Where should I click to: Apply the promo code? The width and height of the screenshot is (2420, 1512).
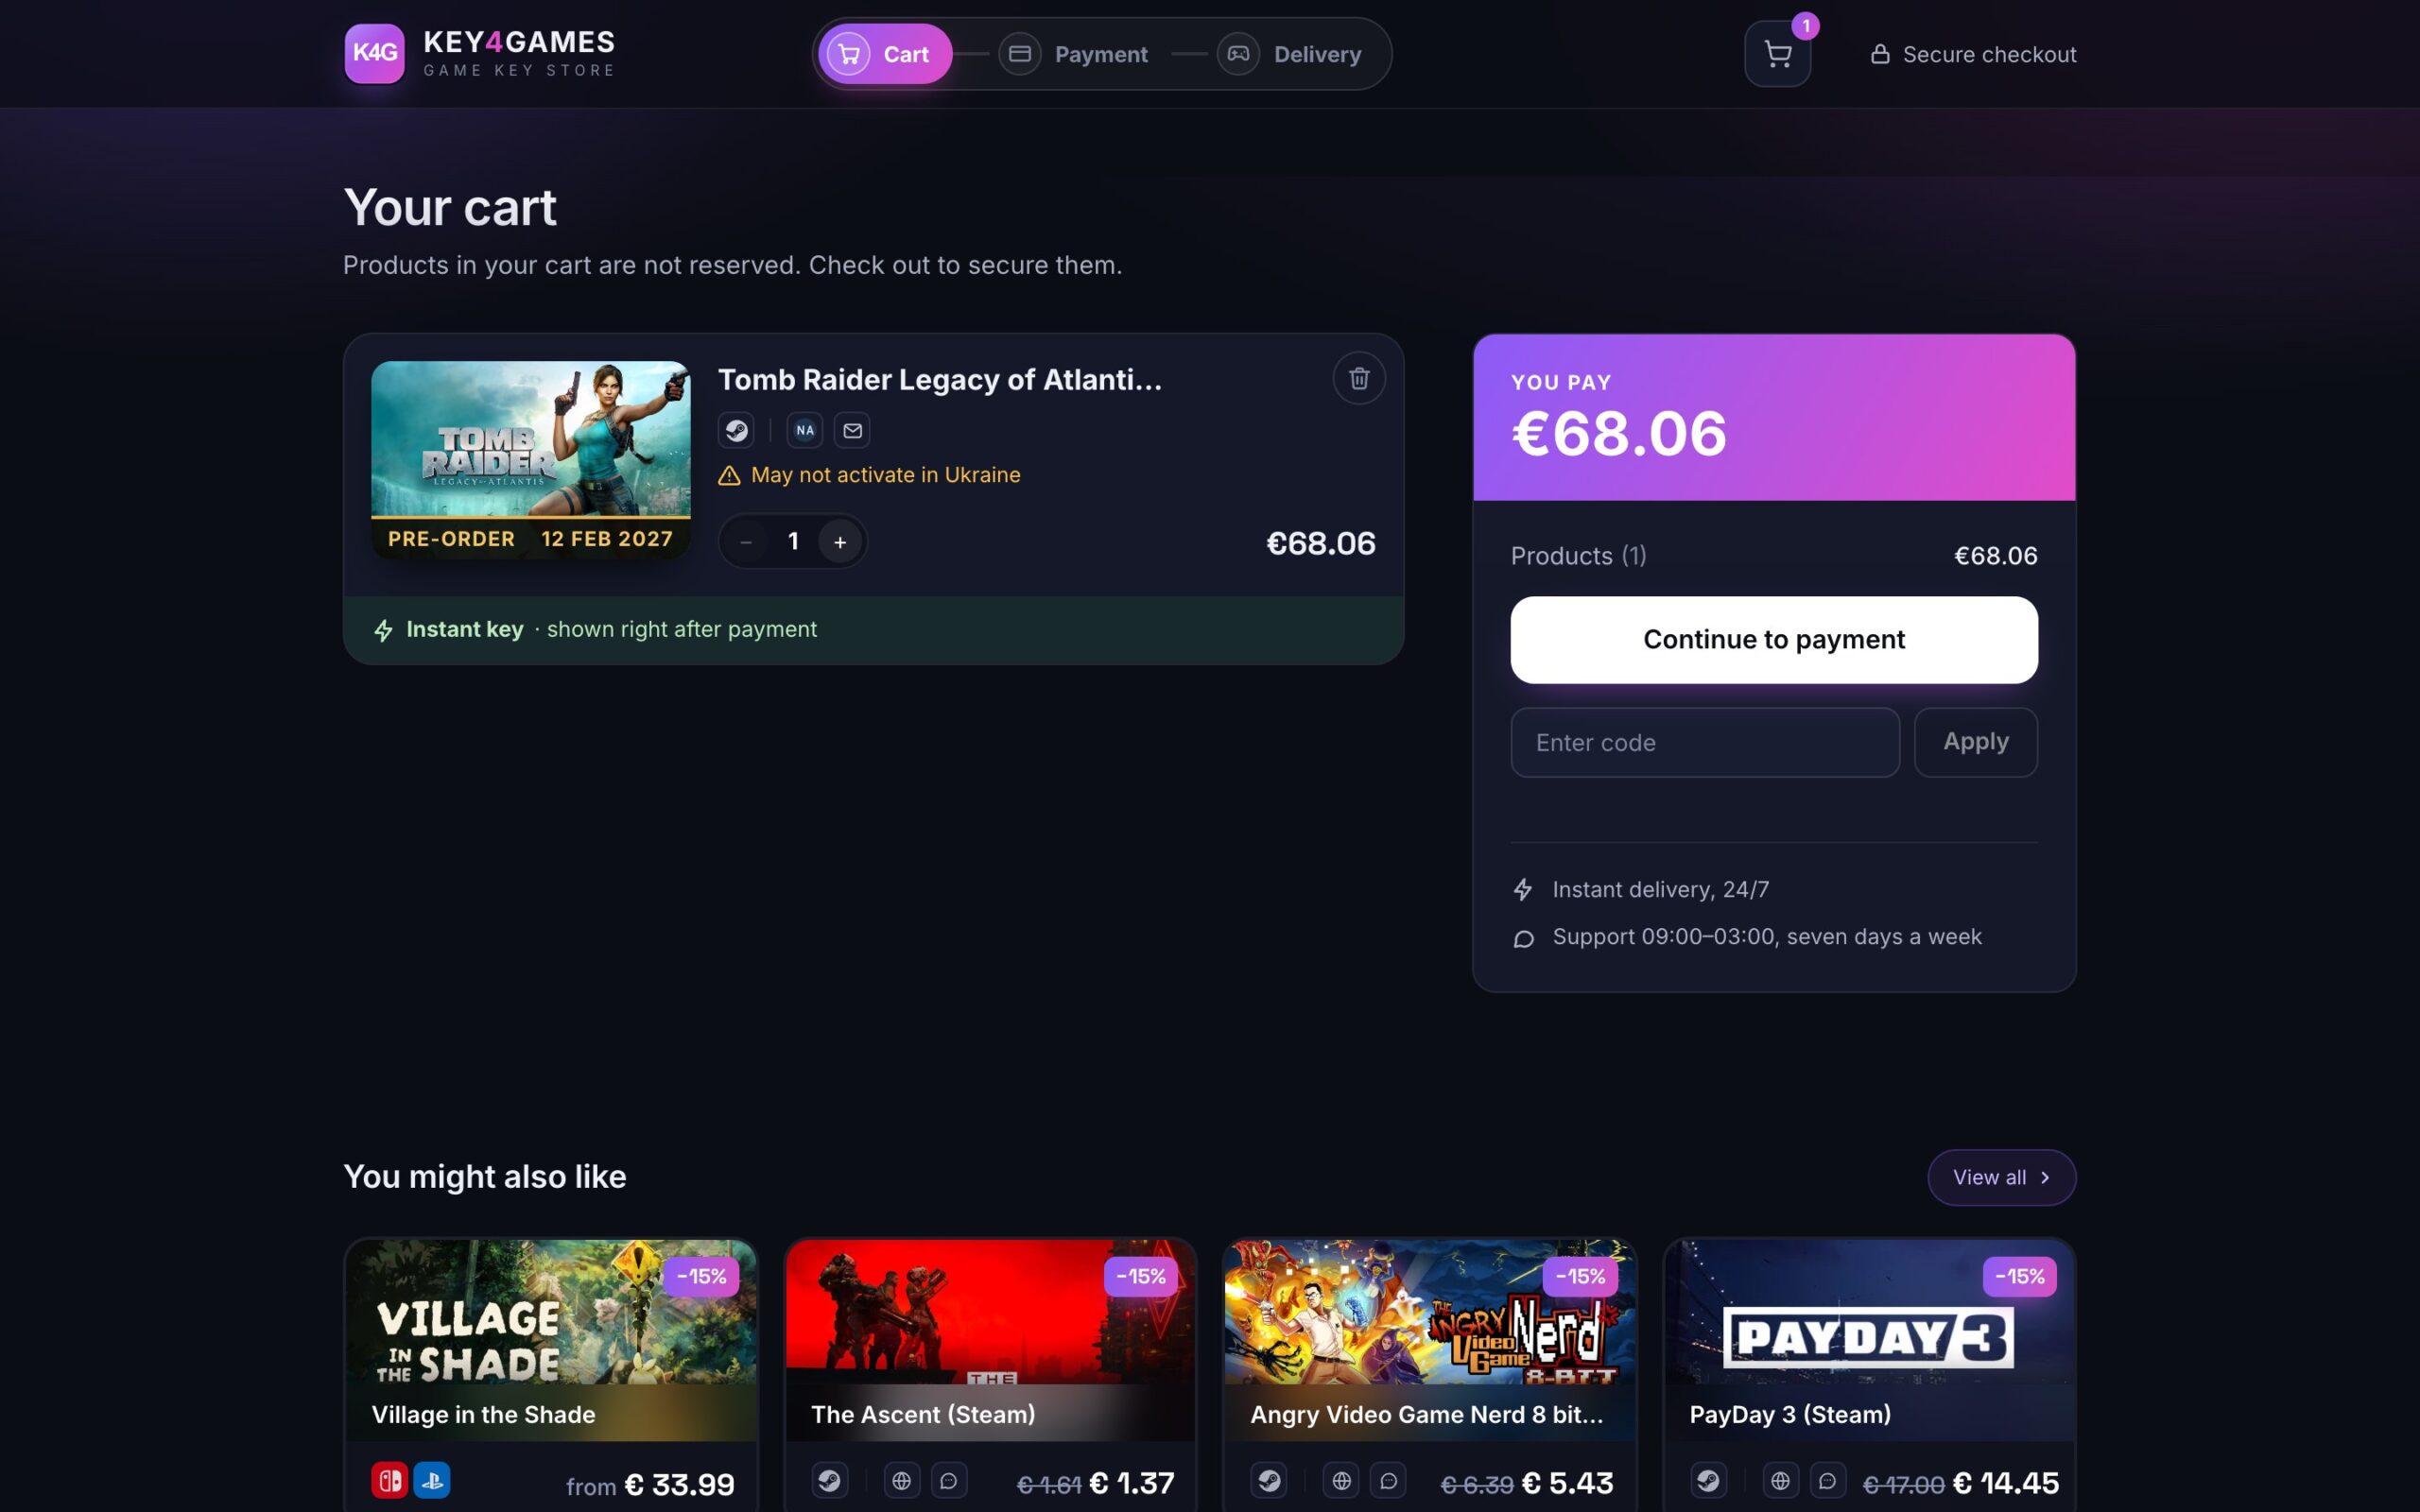click(x=1975, y=742)
